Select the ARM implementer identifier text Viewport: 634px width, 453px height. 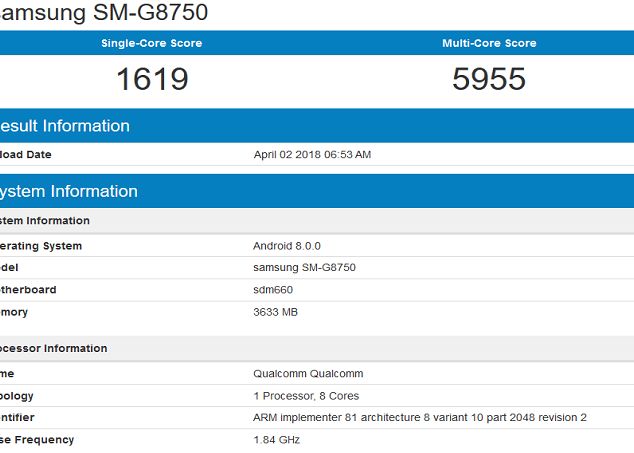[x=419, y=417]
